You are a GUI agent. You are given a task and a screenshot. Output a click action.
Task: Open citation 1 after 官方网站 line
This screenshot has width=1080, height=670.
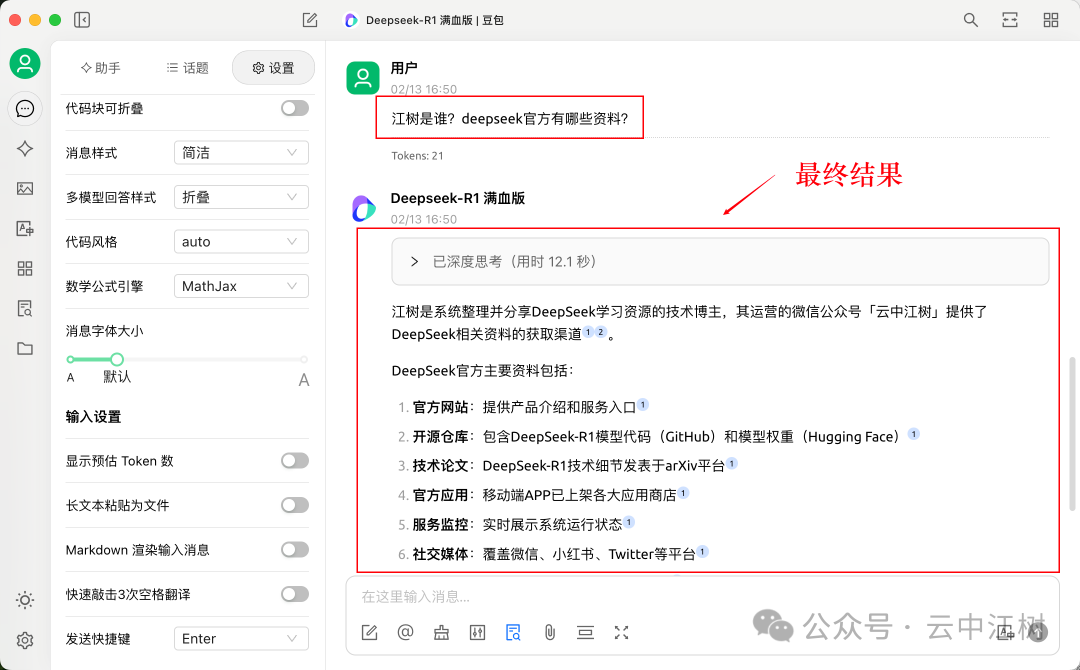(643, 405)
